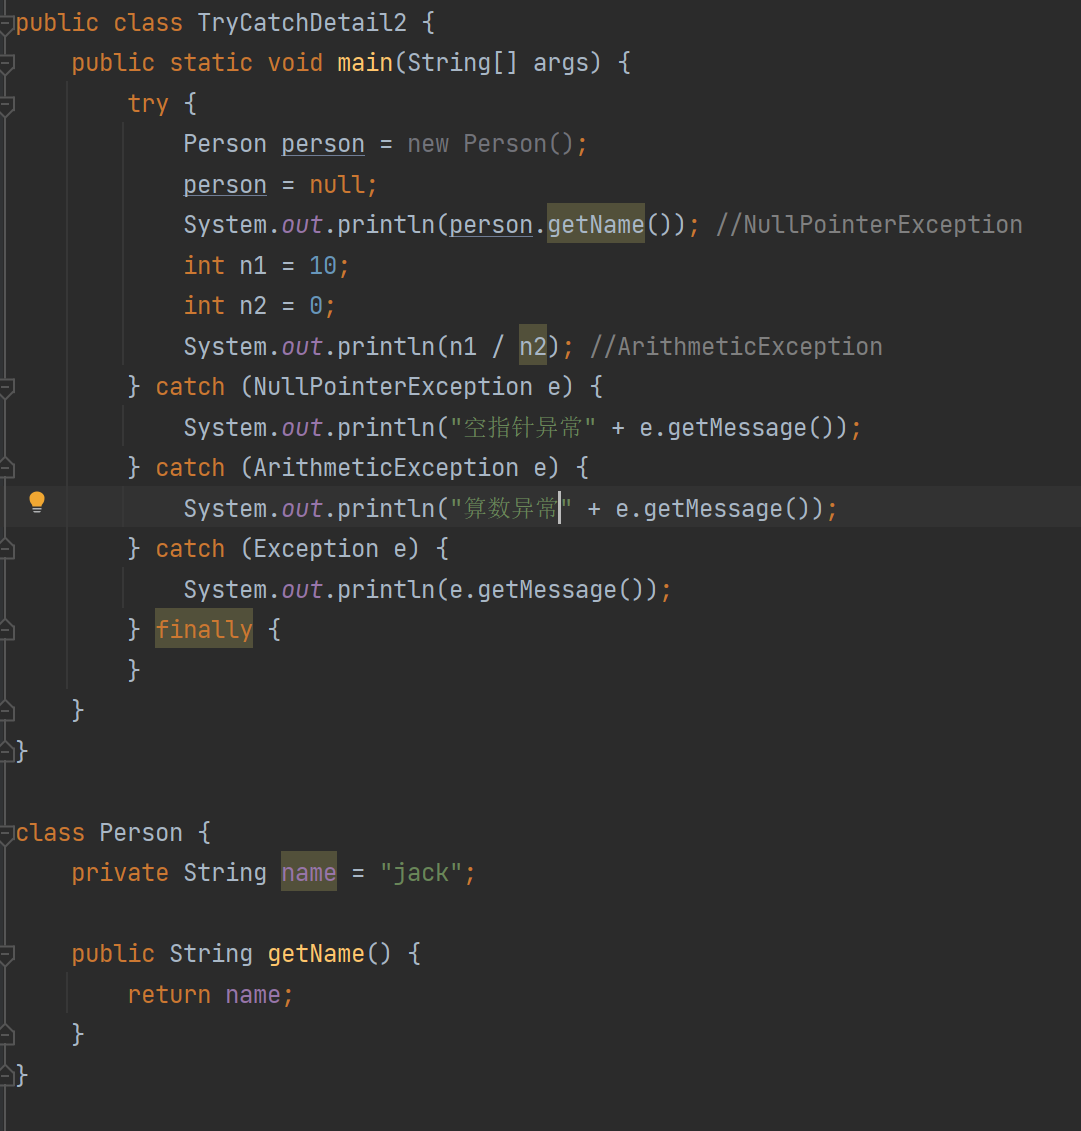
Task: Click ArithmeticException in the catch clause
Action: [x=386, y=468]
